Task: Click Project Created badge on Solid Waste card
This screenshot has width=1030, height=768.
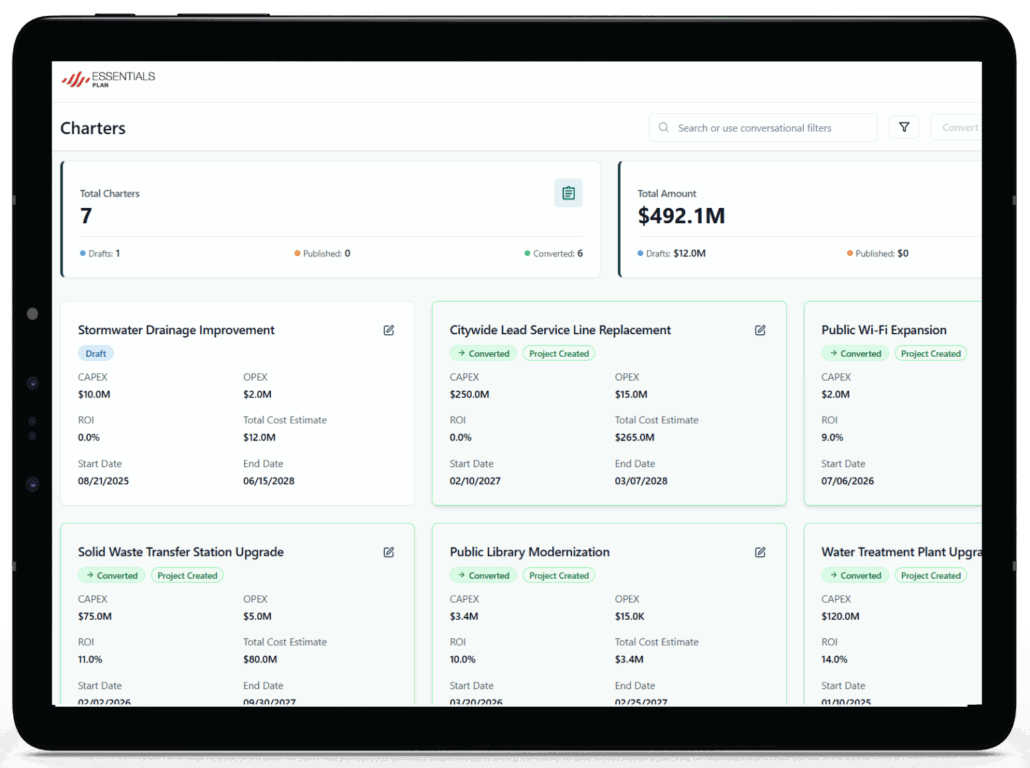Action: pos(187,576)
